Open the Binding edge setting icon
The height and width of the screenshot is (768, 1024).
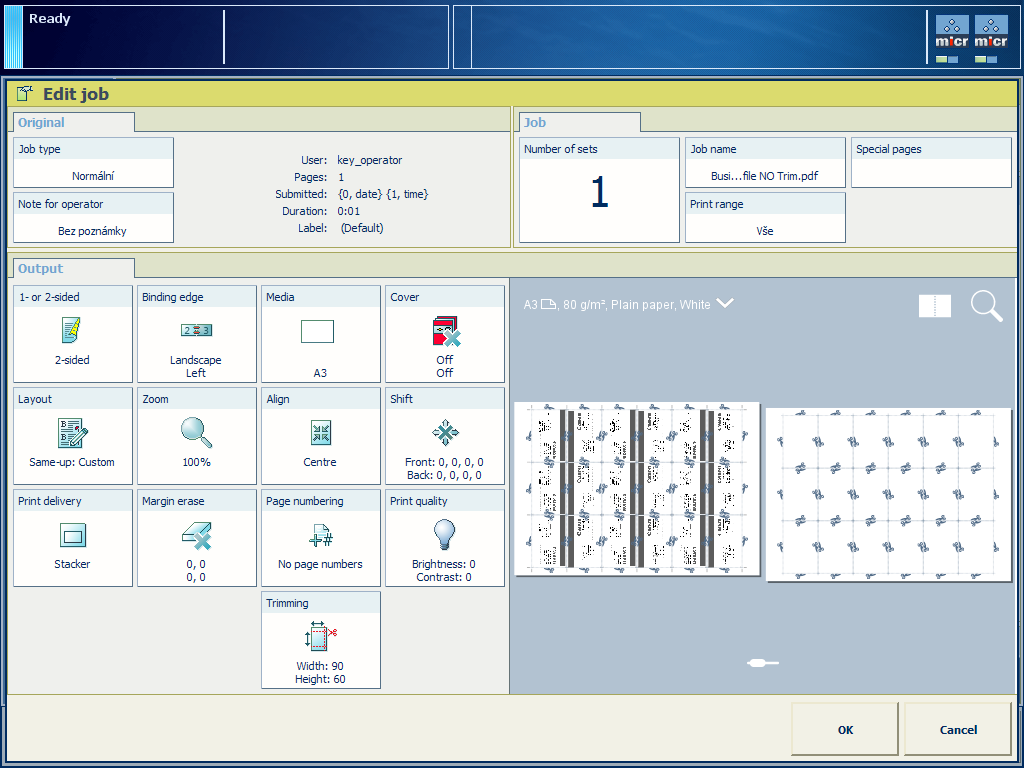tap(196, 330)
